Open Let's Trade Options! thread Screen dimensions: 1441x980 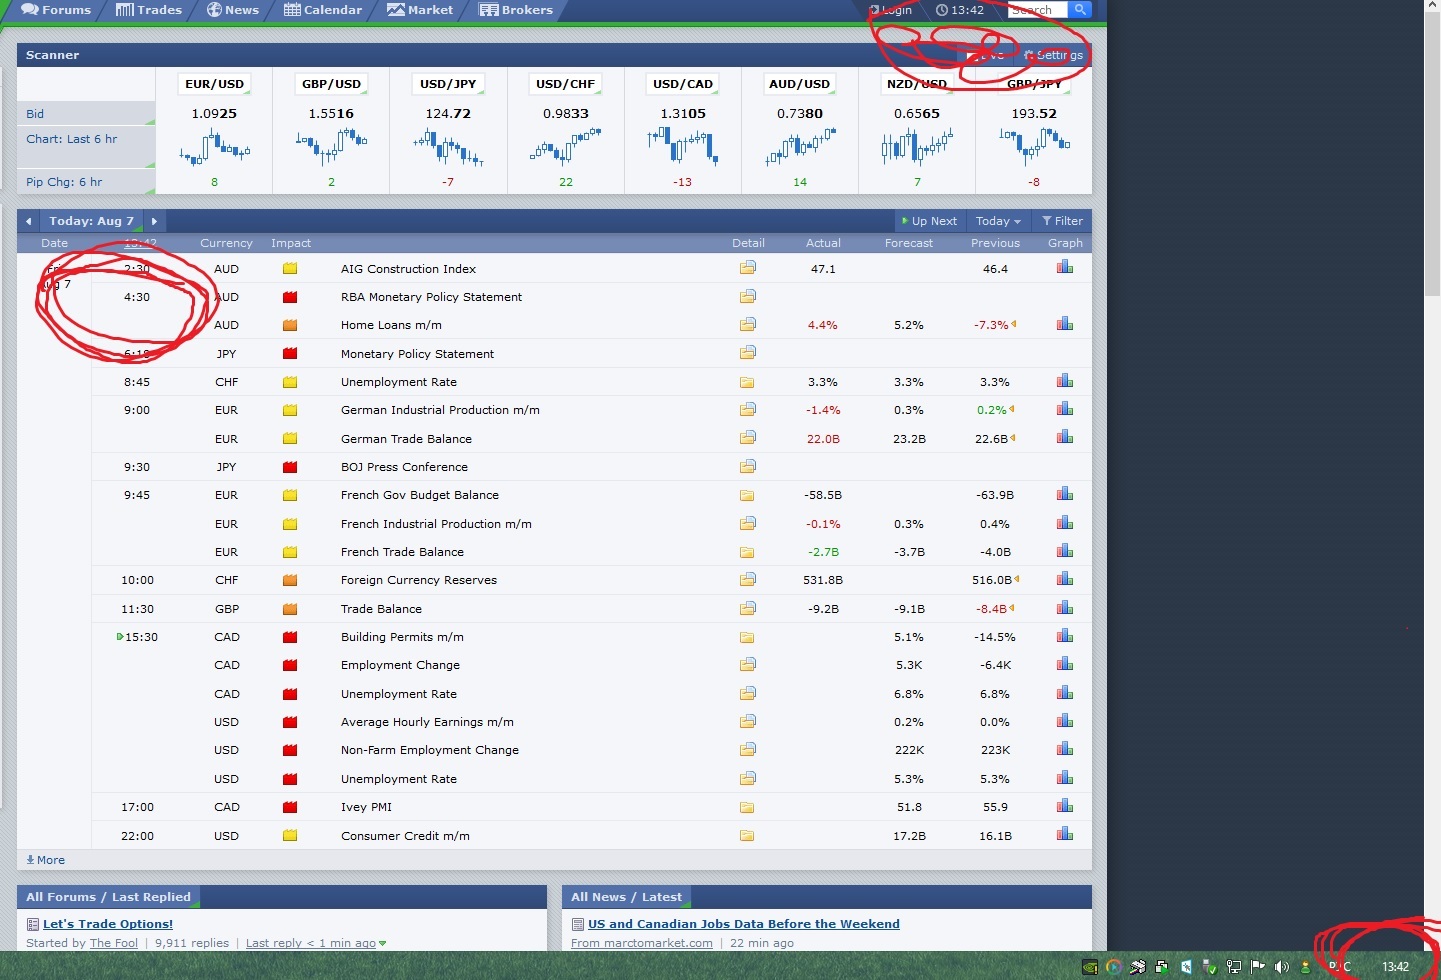point(108,924)
